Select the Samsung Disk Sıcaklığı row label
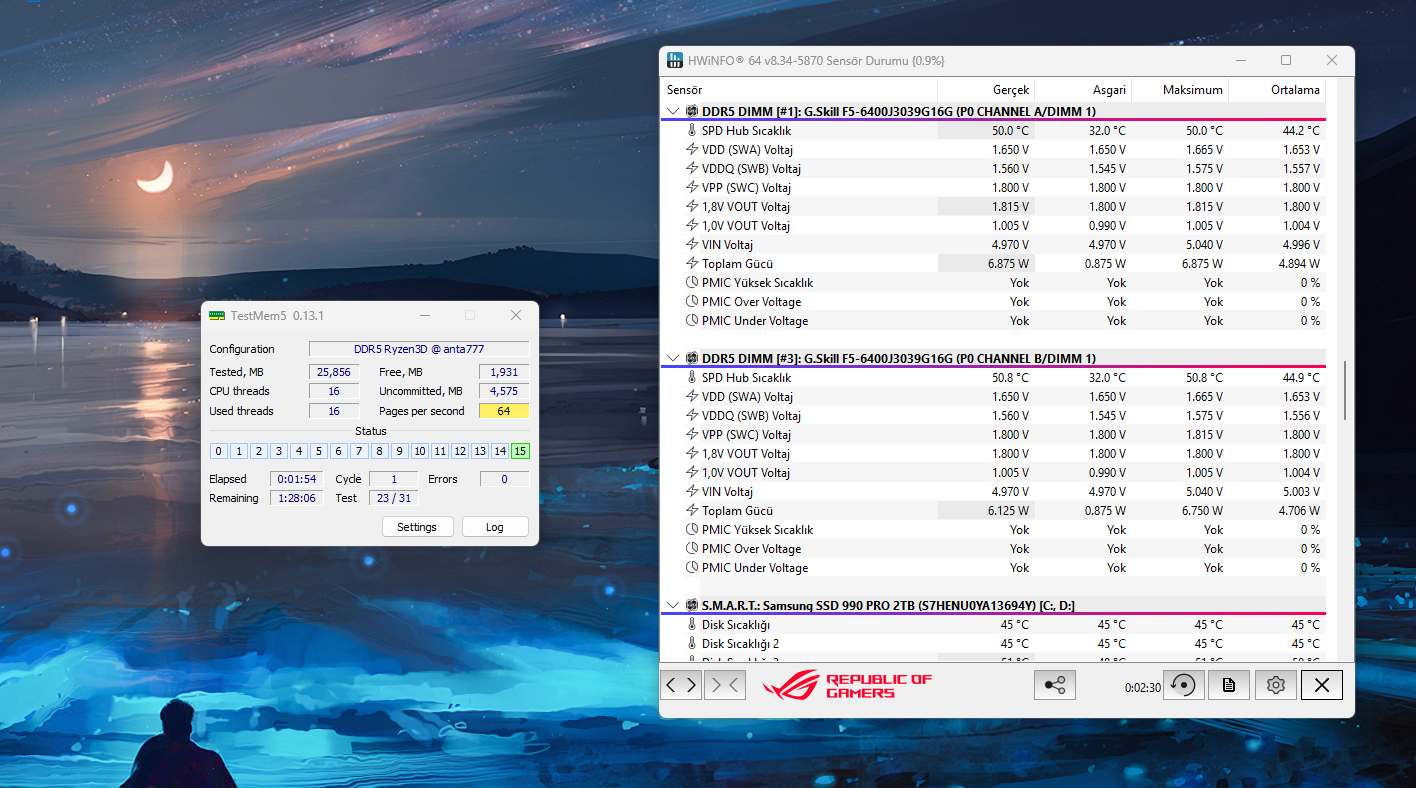 point(736,625)
